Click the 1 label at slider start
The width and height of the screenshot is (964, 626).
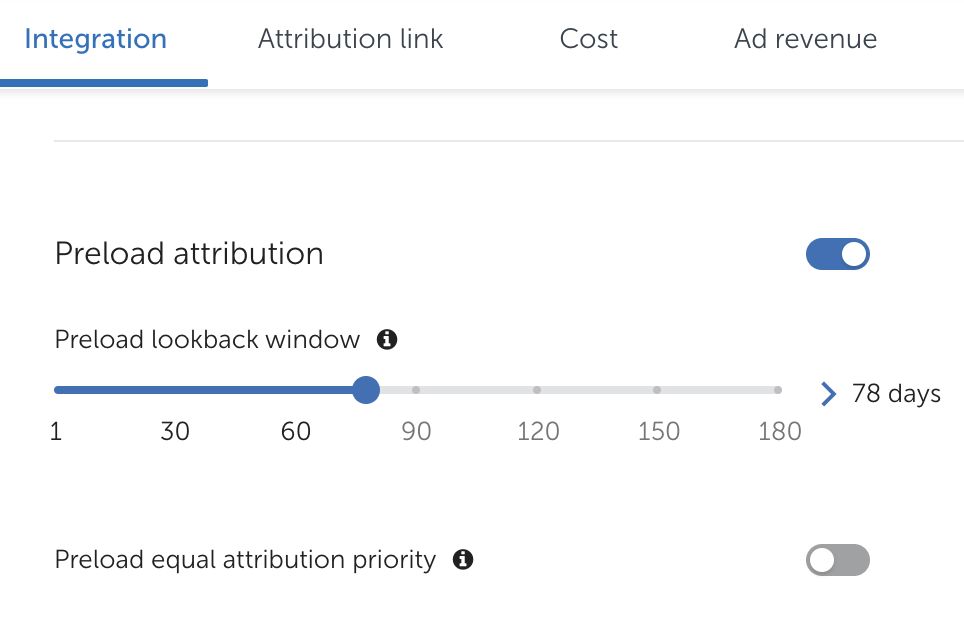pos(56,432)
